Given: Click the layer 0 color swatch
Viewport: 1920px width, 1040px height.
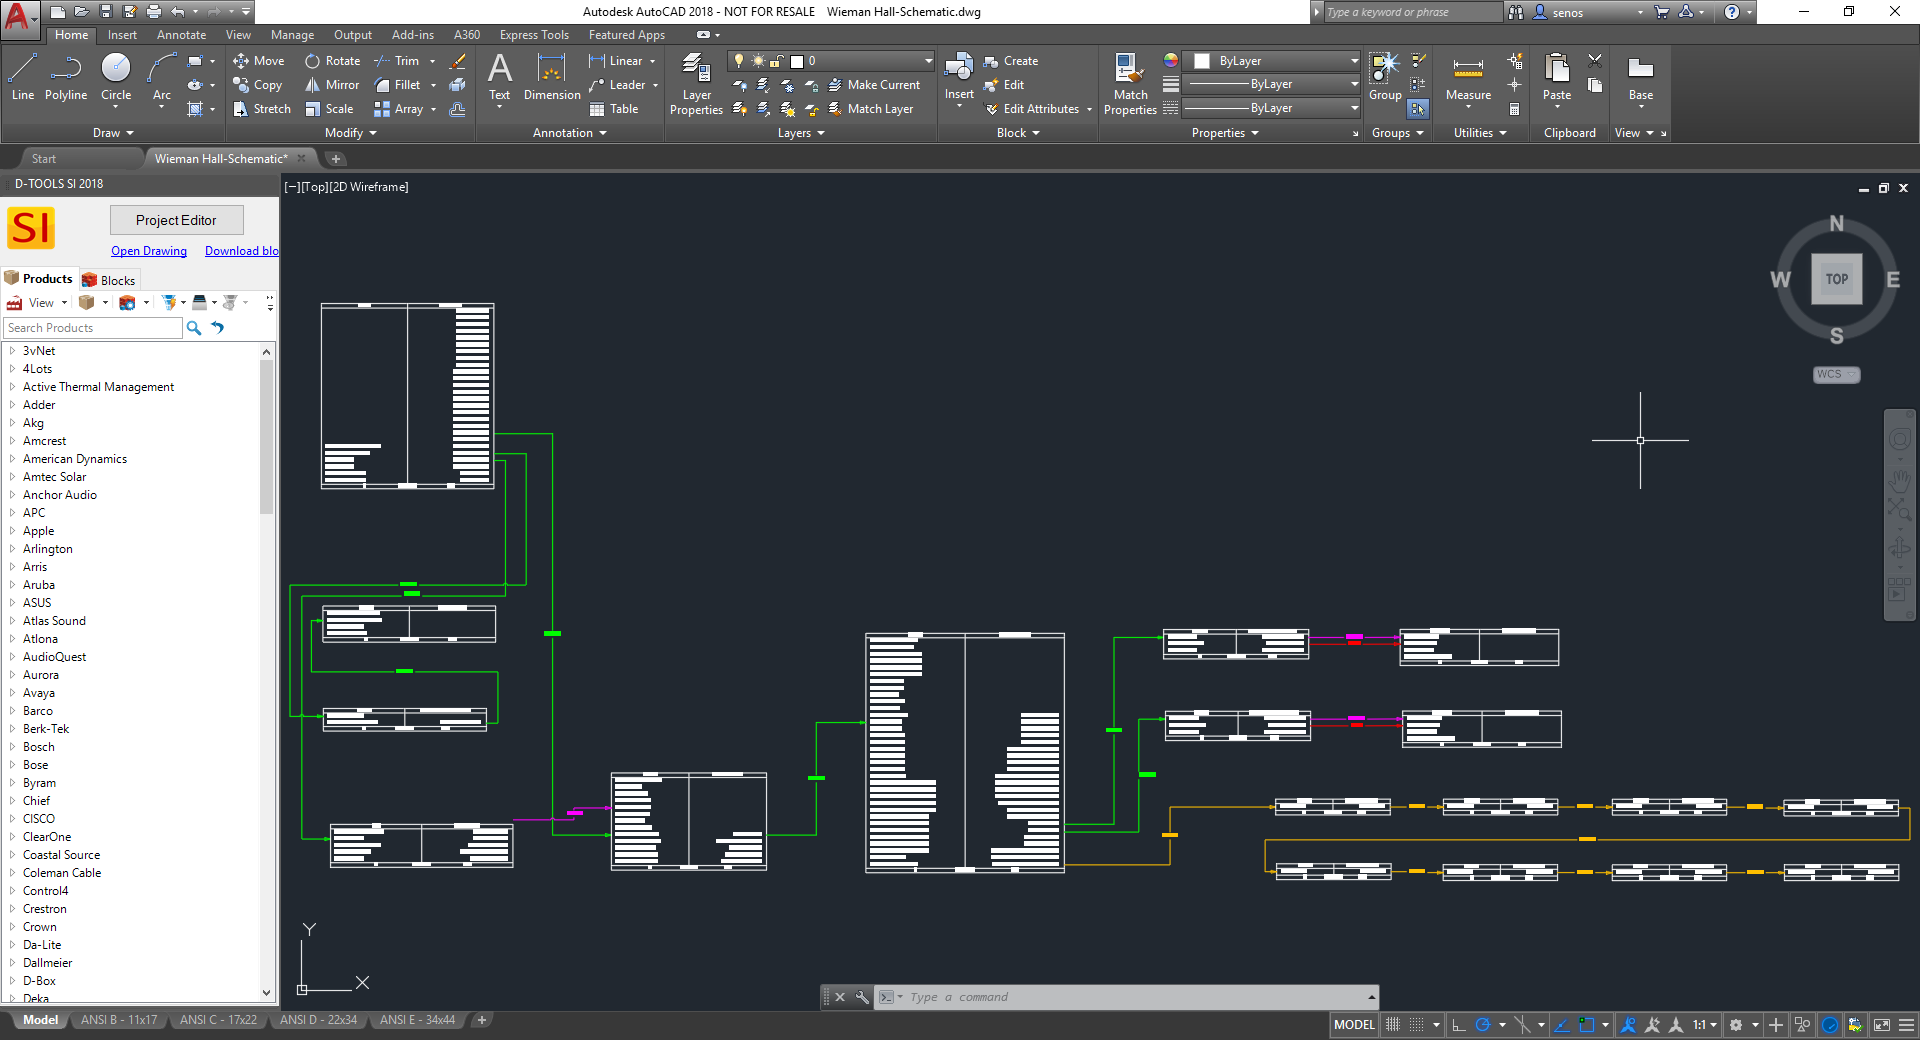Looking at the screenshot, I should click(797, 61).
